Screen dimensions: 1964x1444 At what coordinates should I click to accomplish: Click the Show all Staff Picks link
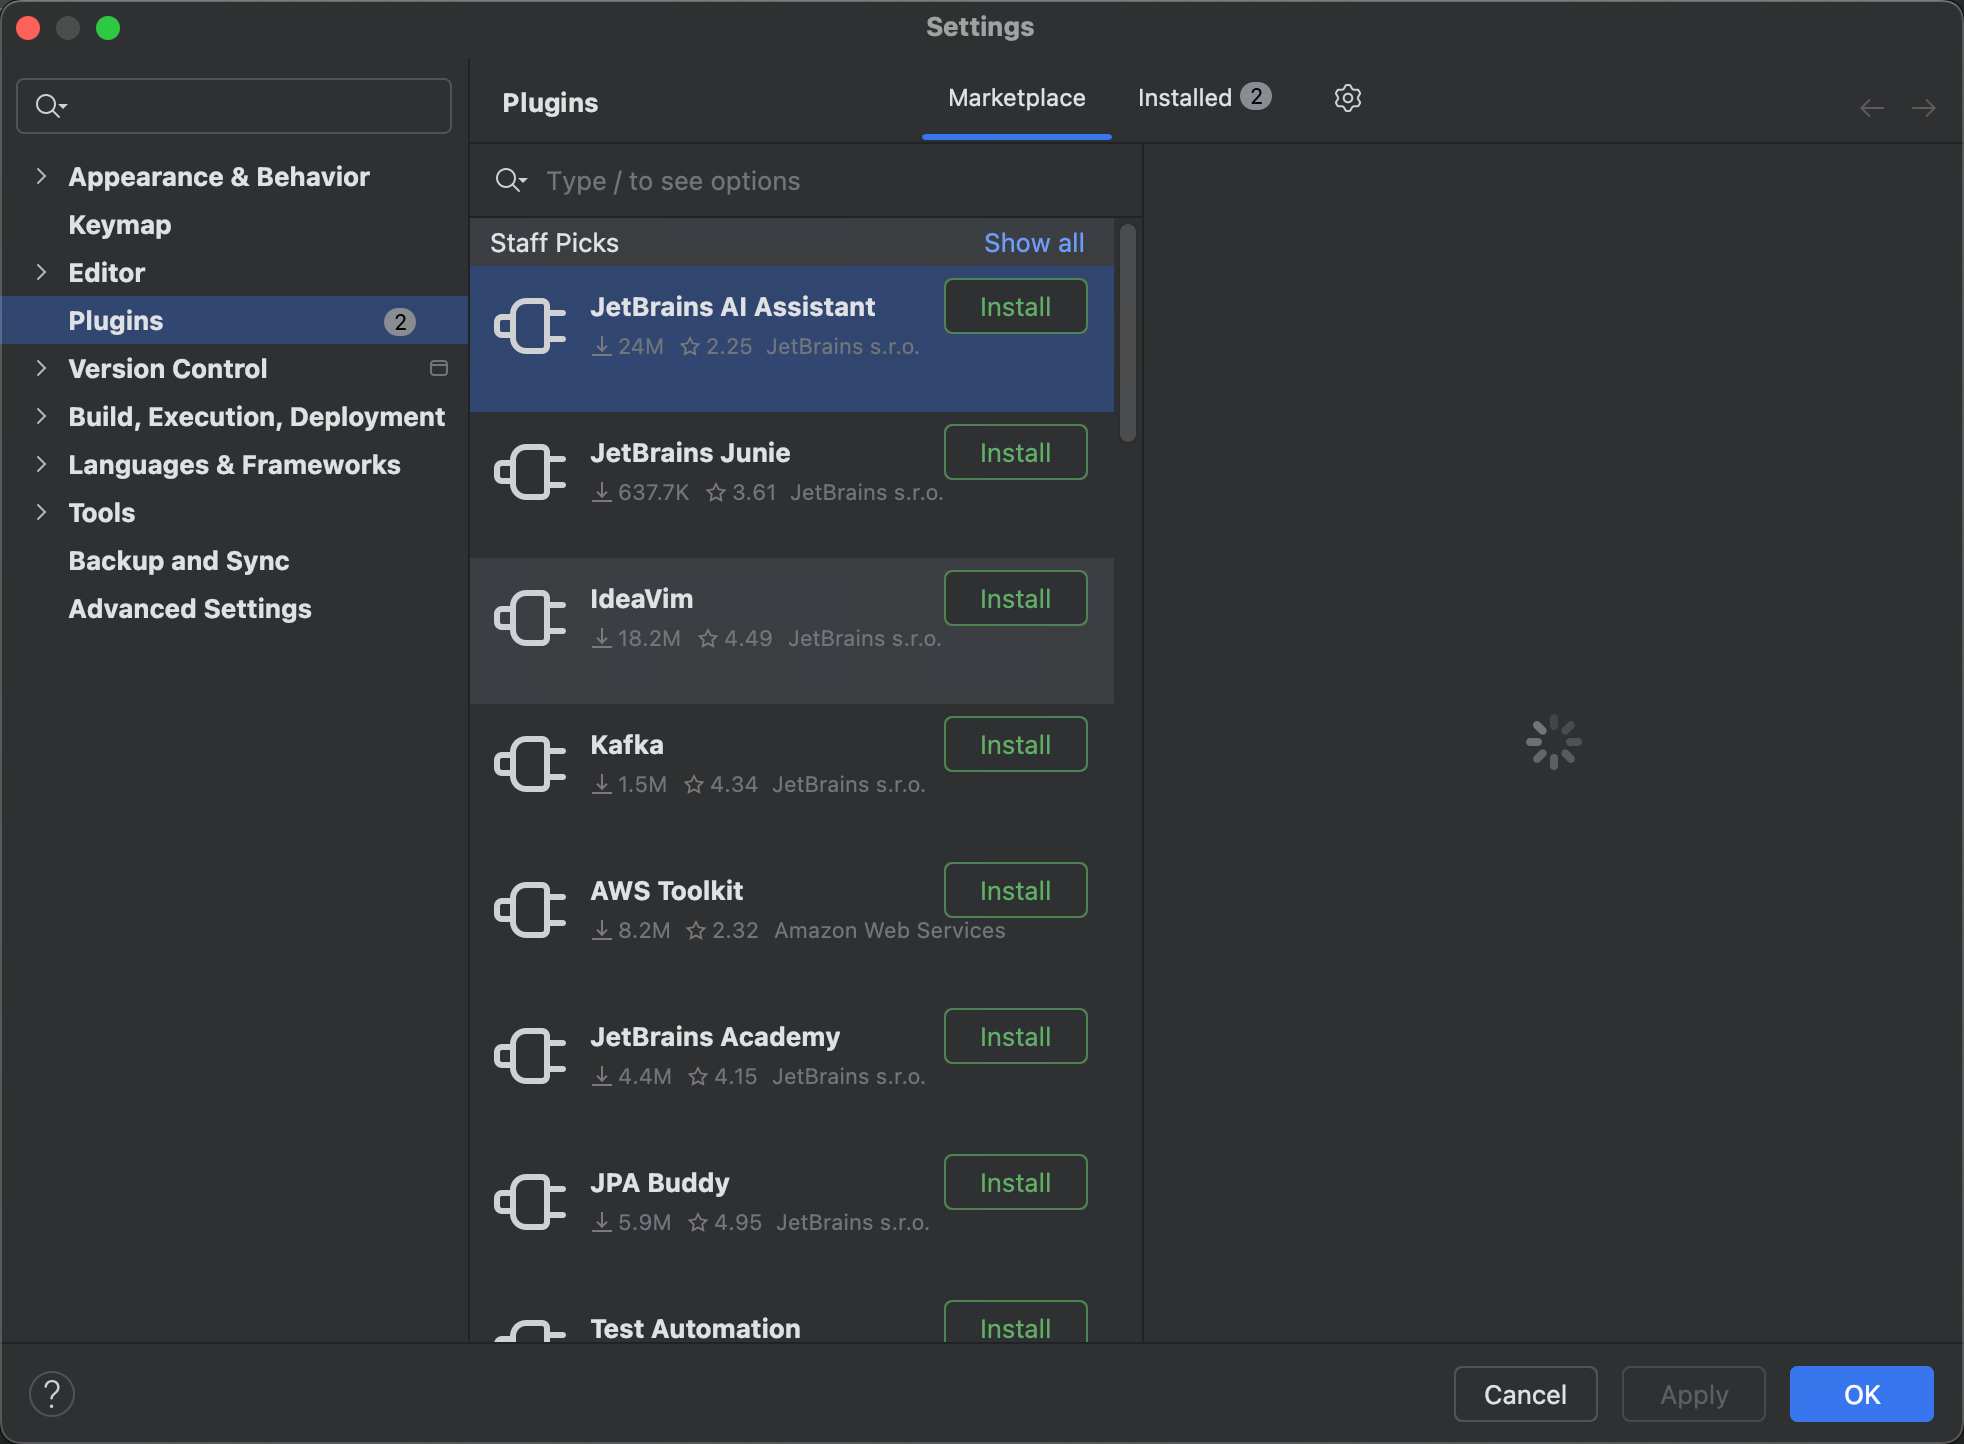point(1033,243)
